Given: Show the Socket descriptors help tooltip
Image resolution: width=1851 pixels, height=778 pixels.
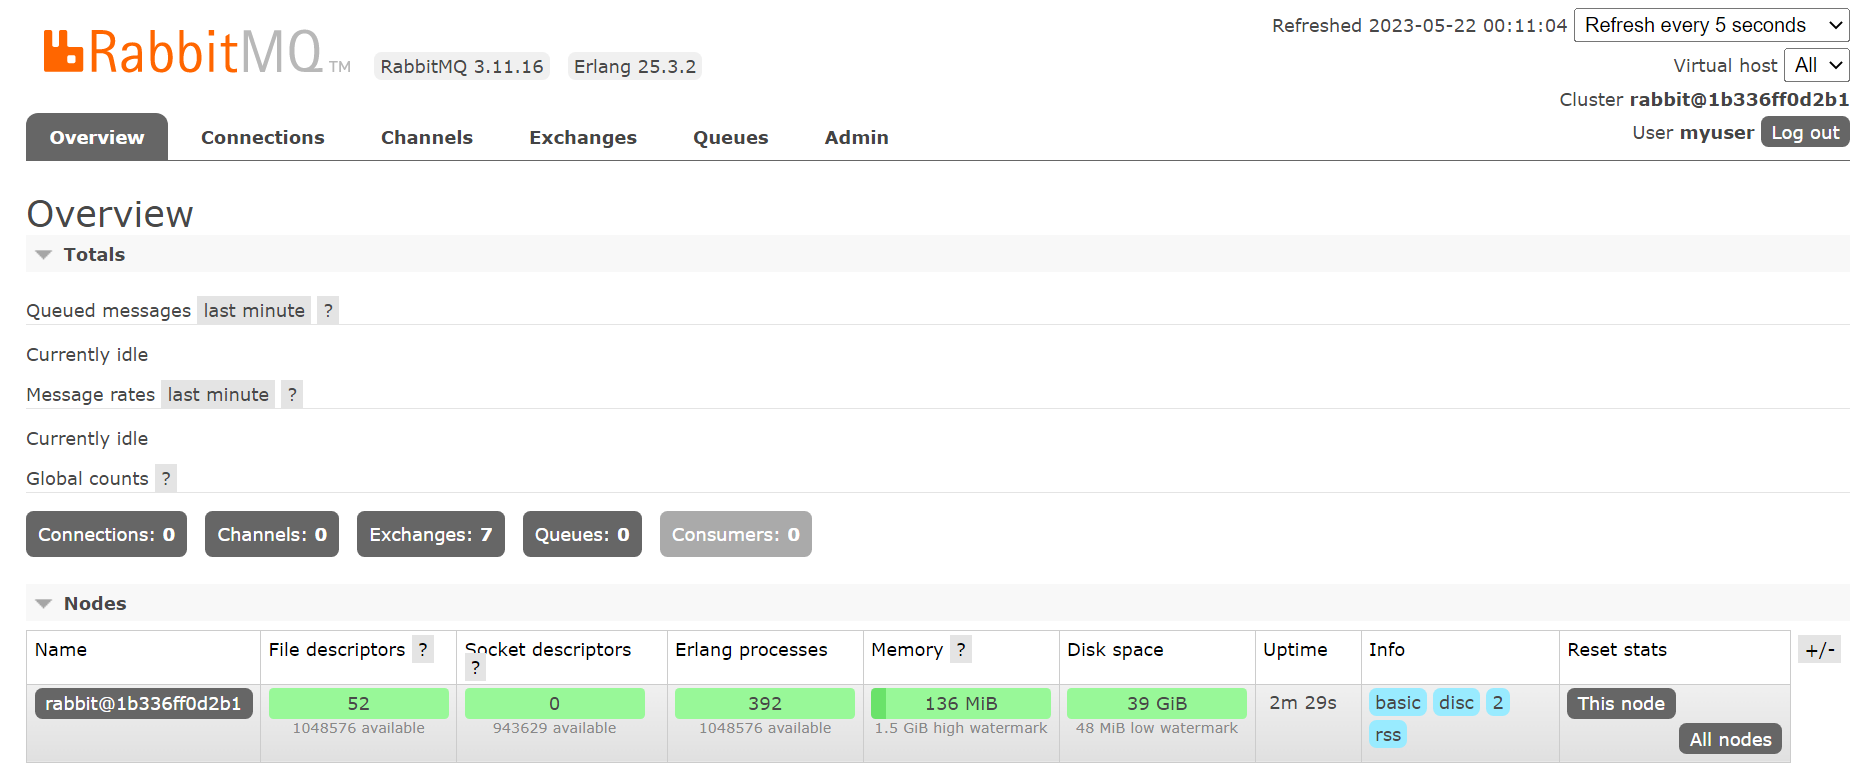Looking at the screenshot, I should (475, 668).
